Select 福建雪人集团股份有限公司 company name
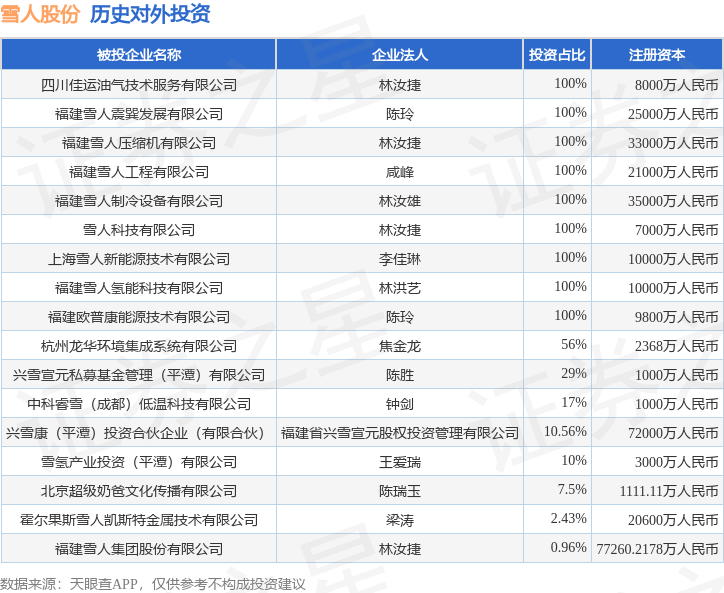 (x=139, y=549)
